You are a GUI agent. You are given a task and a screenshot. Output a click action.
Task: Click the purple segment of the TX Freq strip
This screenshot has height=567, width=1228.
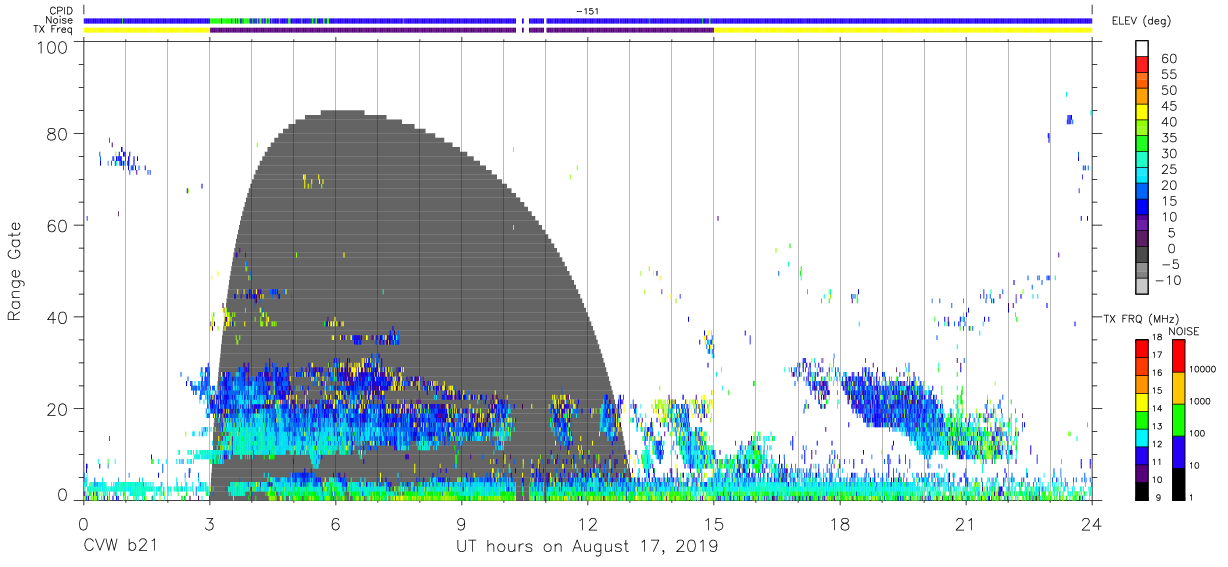[461, 30]
